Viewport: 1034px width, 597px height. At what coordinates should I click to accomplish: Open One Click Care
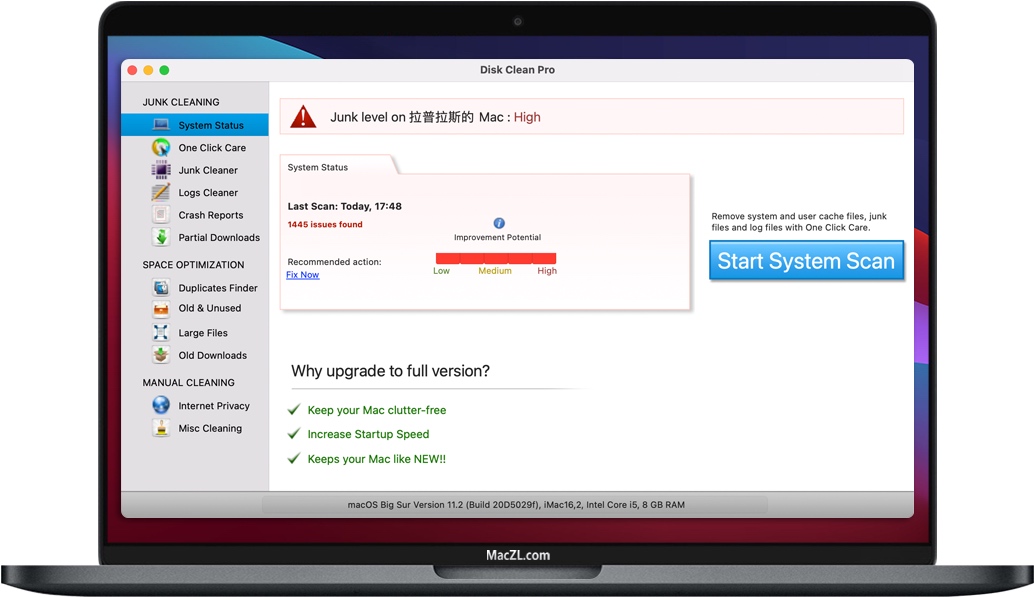[214, 147]
